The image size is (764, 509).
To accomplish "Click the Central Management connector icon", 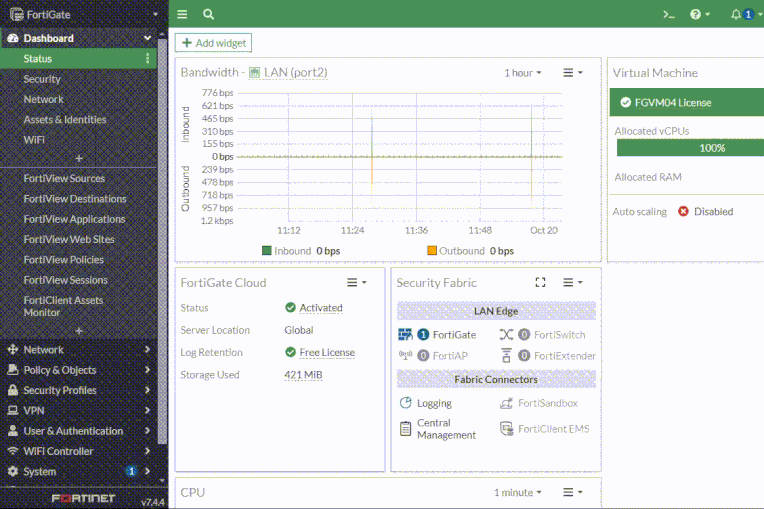I will coord(405,429).
